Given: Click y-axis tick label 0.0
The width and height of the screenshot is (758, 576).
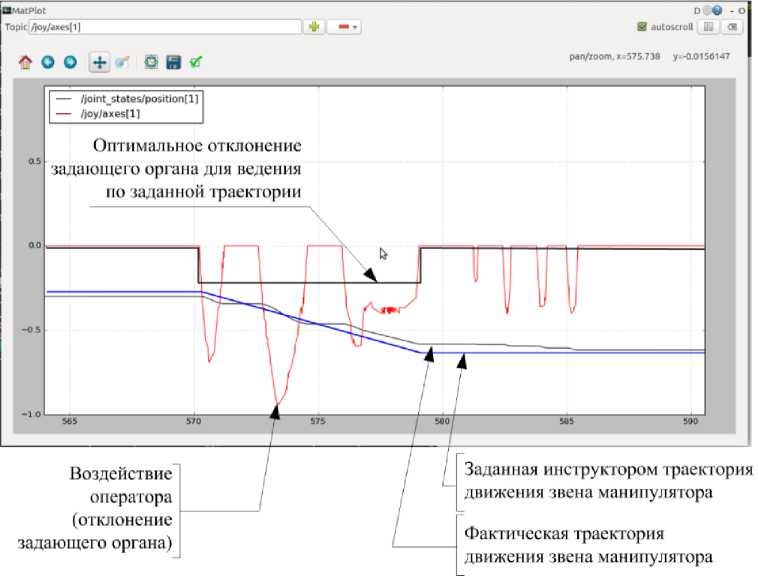Looking at the screenshot, I should [x=35, y=245].
